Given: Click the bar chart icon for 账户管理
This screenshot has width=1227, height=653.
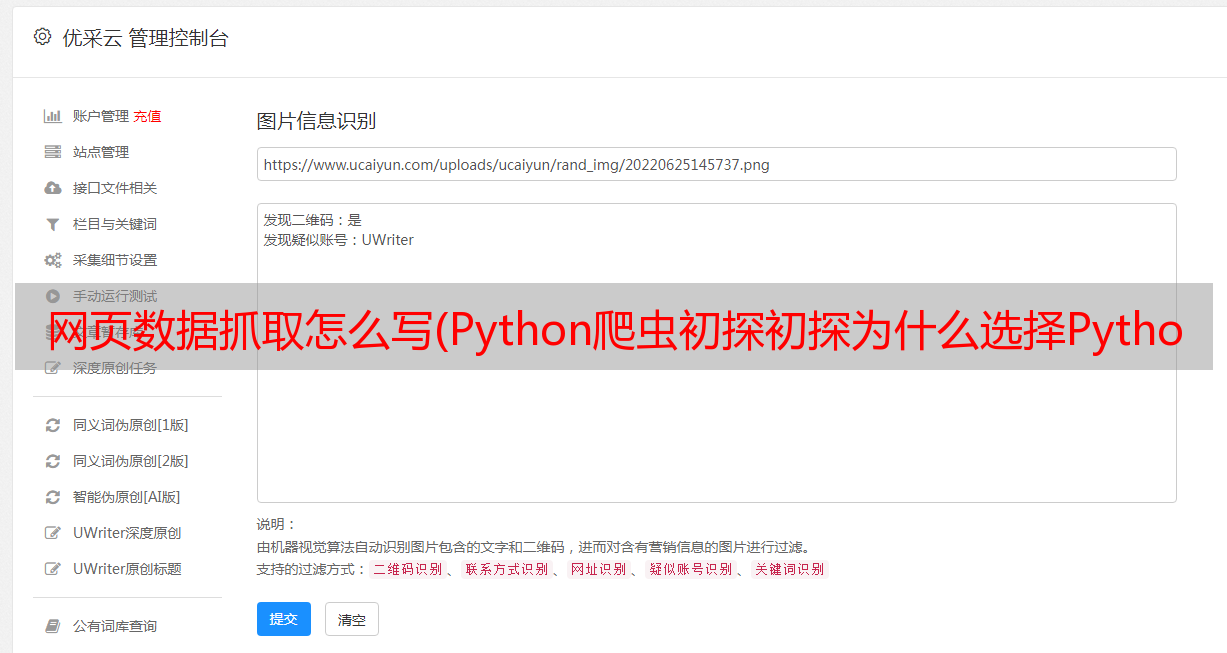Looking at the screenshot, I should pos(53,116).
